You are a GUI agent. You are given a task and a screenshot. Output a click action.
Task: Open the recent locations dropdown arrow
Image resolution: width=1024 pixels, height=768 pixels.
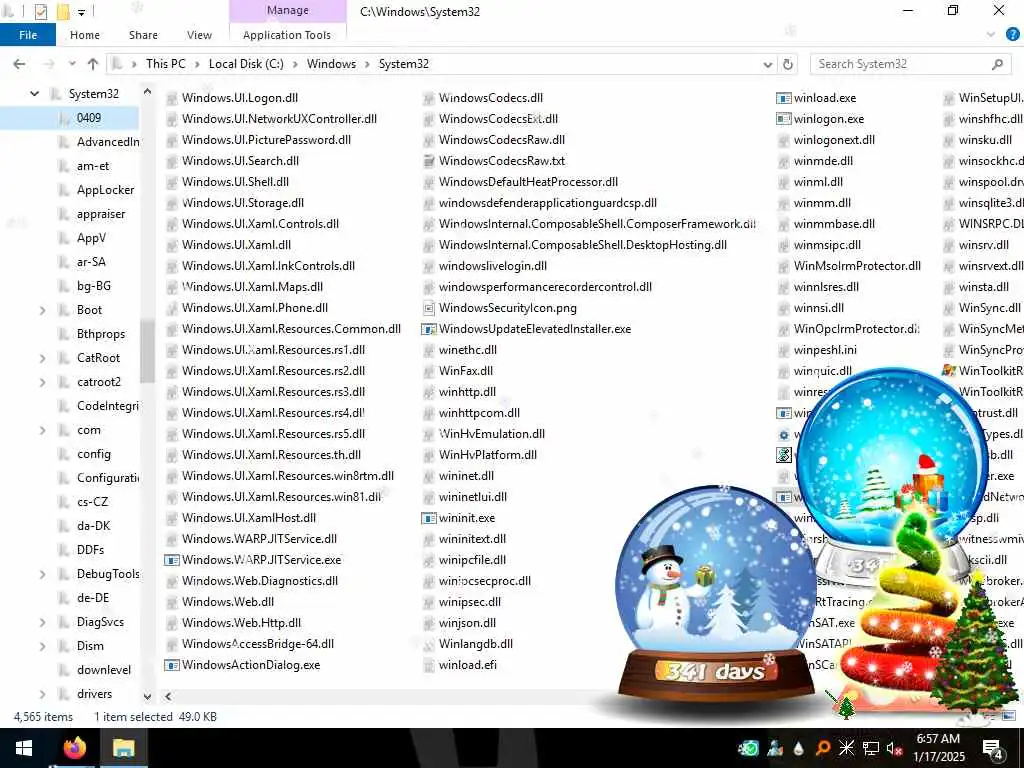click(72, 64)
